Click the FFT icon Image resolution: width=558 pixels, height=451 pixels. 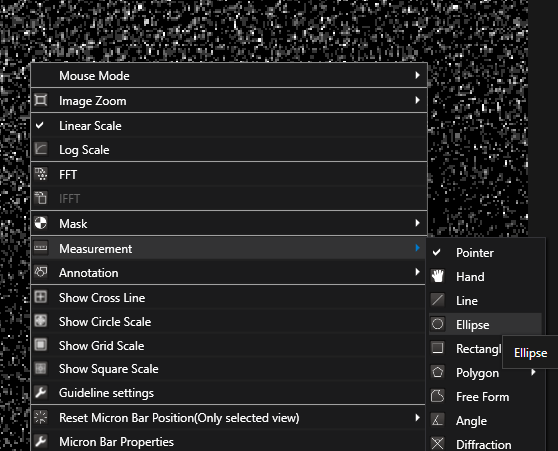41,174
